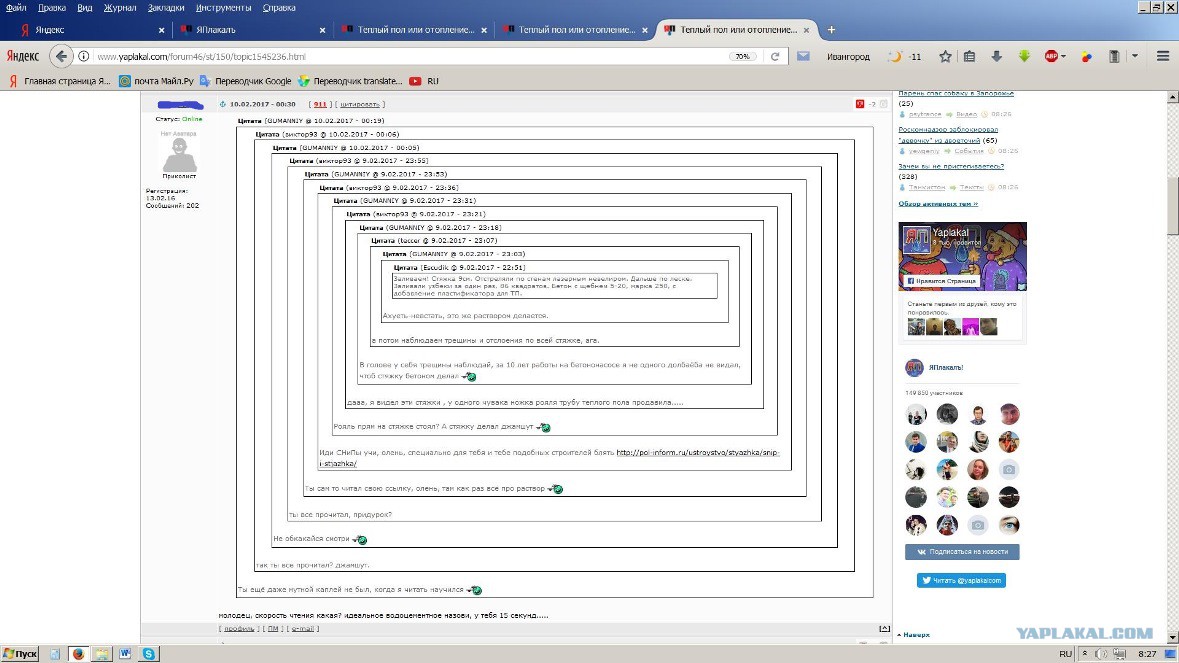Open the gray panel extension icon
This screenshot has height=663, width=1179.
(x=1114, y=56)
